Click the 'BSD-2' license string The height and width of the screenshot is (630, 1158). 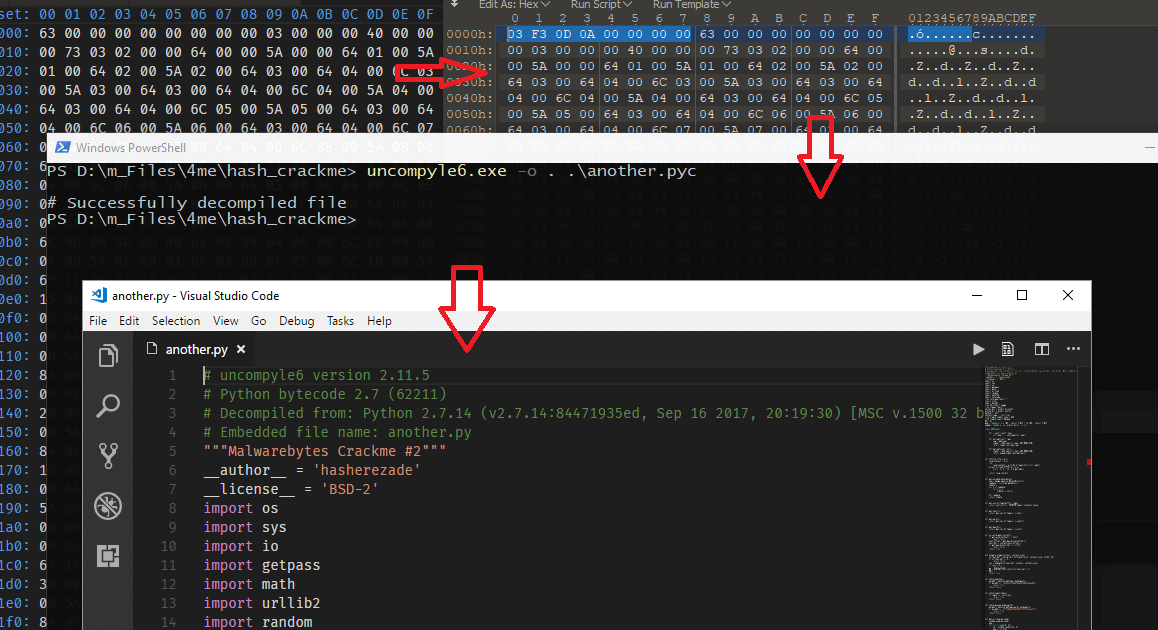349,489
